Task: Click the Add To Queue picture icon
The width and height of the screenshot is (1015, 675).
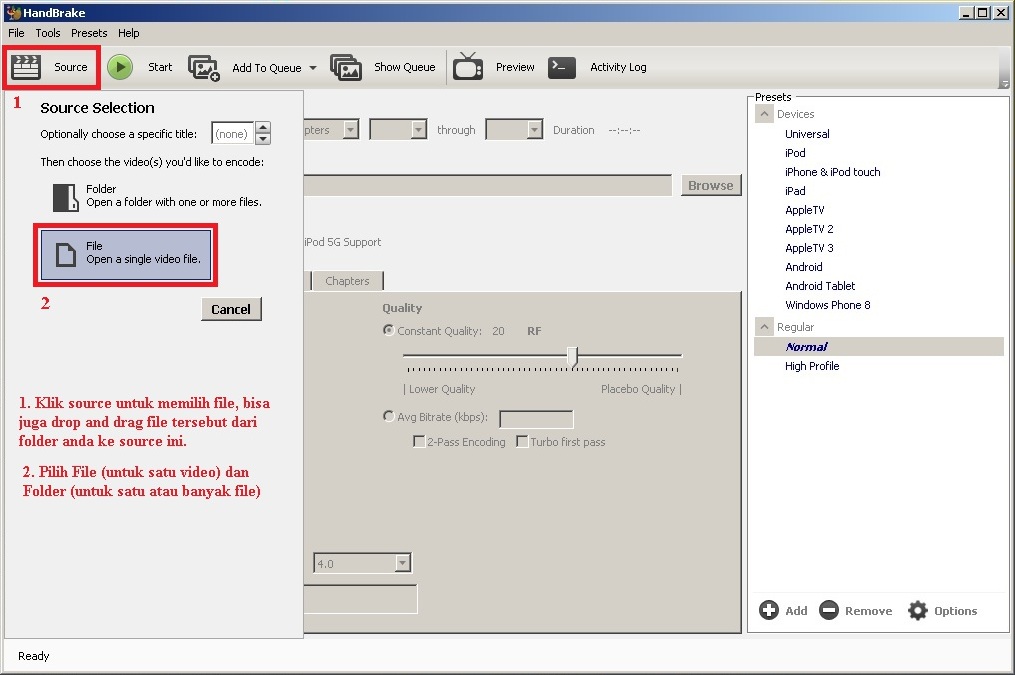Action: point(204,67)
